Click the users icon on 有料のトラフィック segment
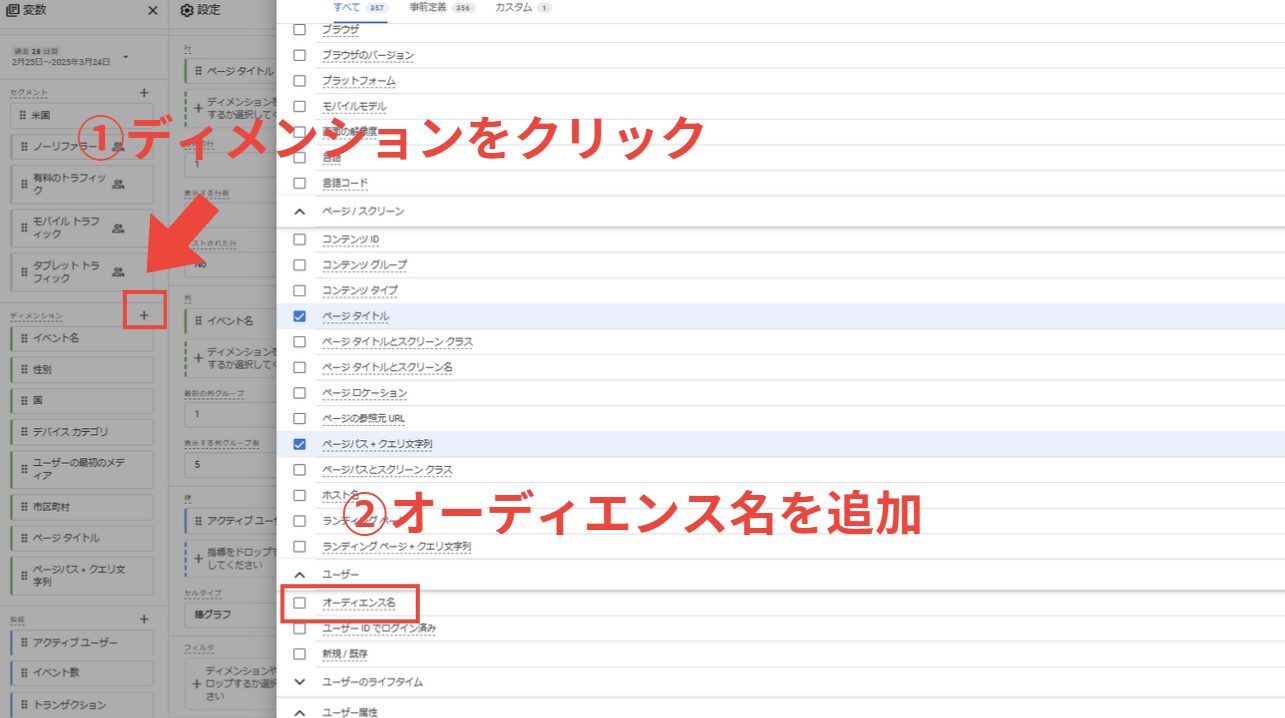 click(118, 184)
